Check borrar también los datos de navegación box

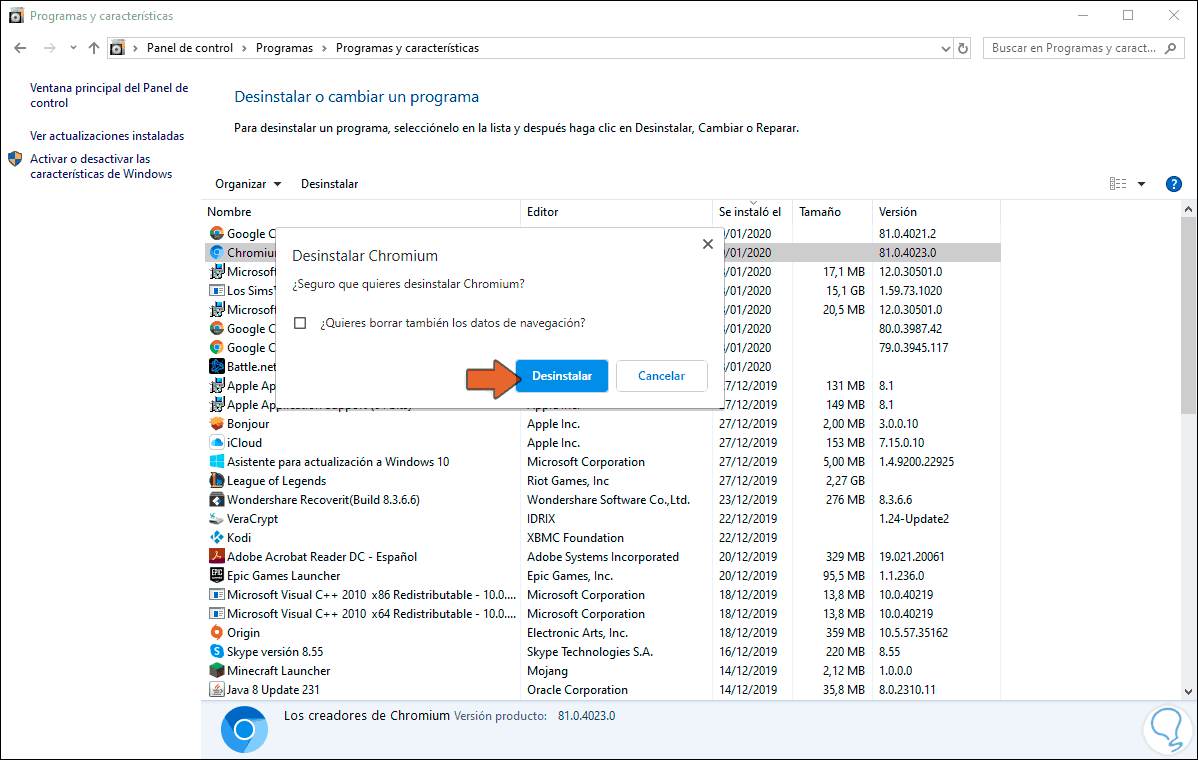click(x=300, y=323)
